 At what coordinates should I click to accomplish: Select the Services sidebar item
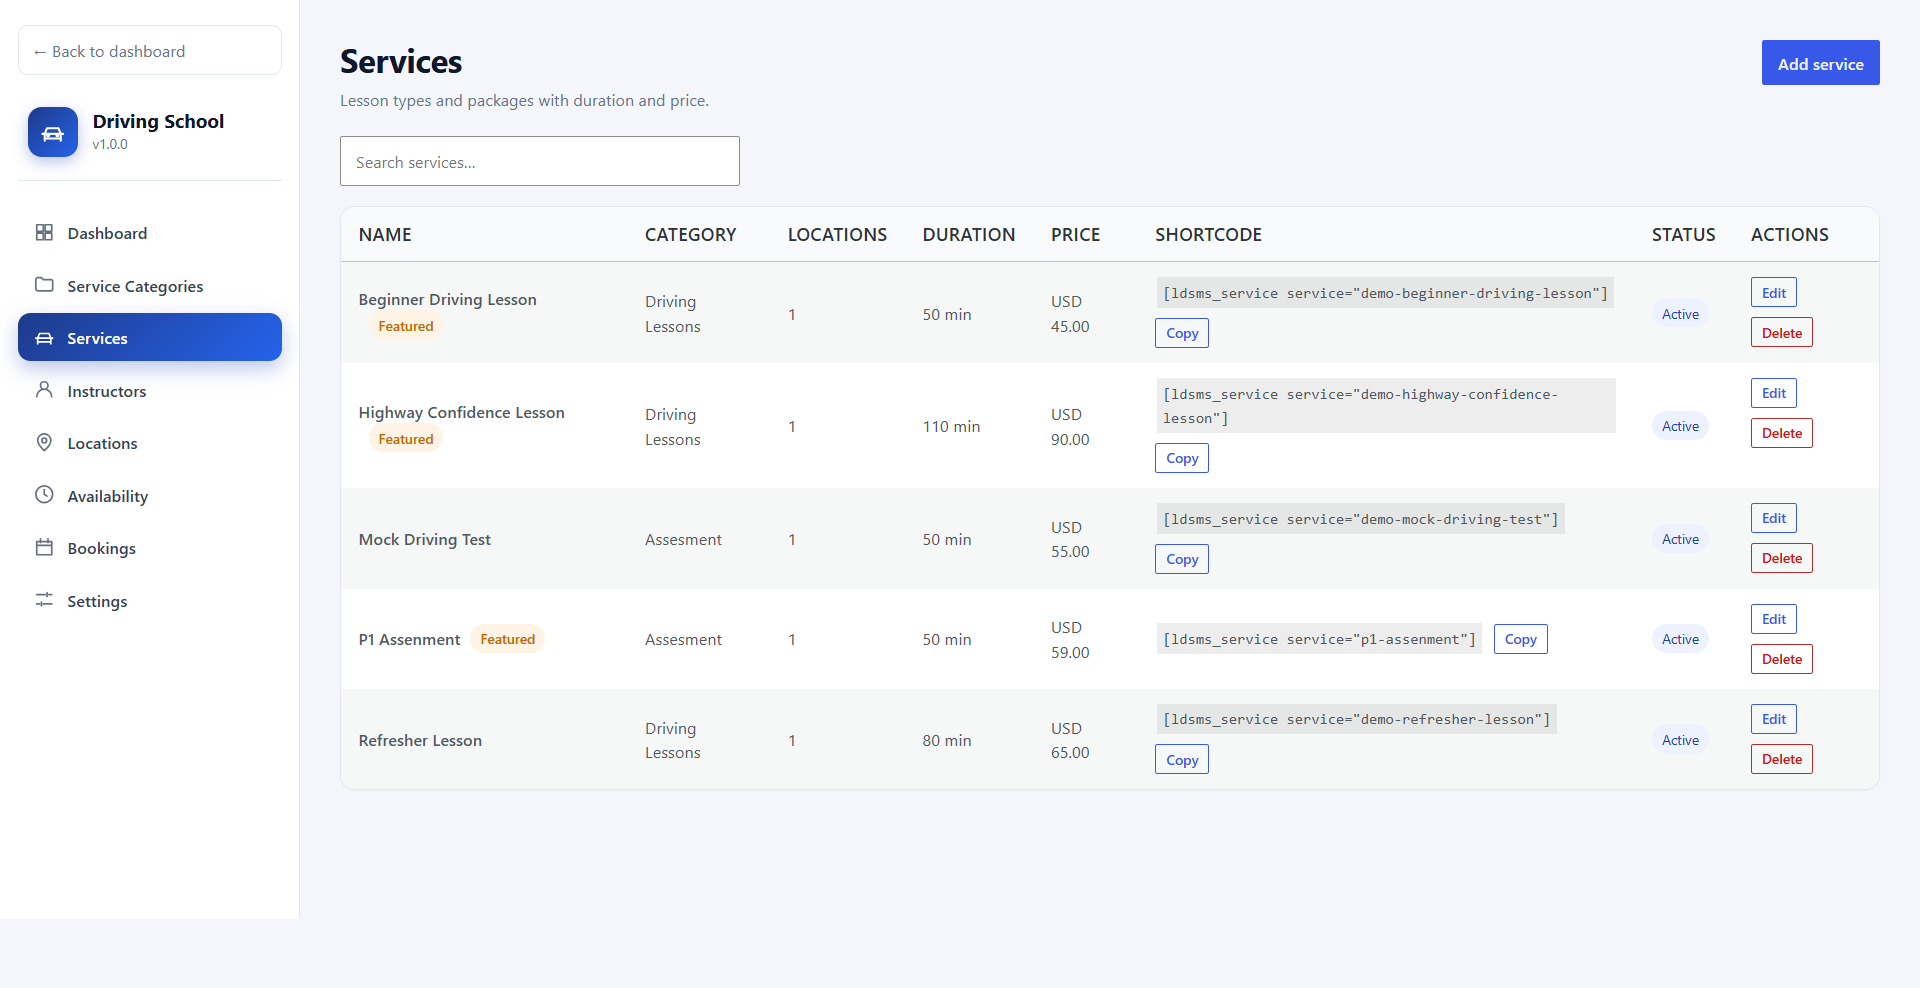(x=150, y=338)
